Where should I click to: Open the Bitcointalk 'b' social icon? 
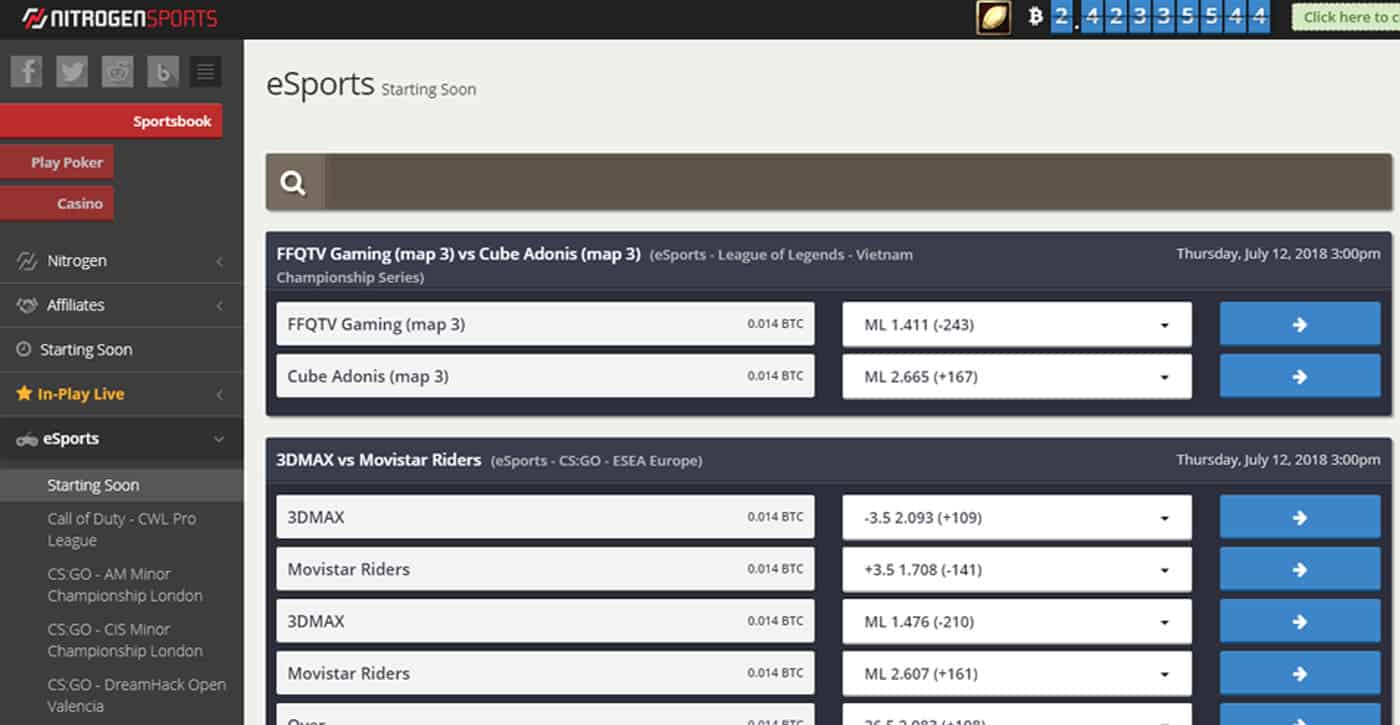(x=162, y=71)
